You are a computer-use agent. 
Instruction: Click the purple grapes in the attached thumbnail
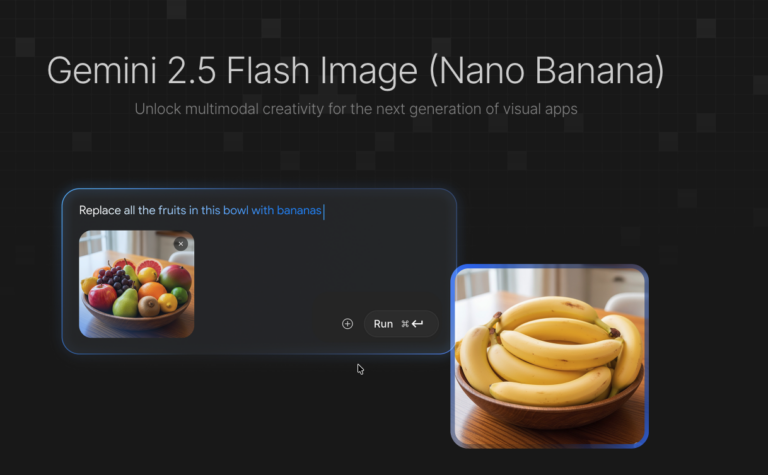114,278
